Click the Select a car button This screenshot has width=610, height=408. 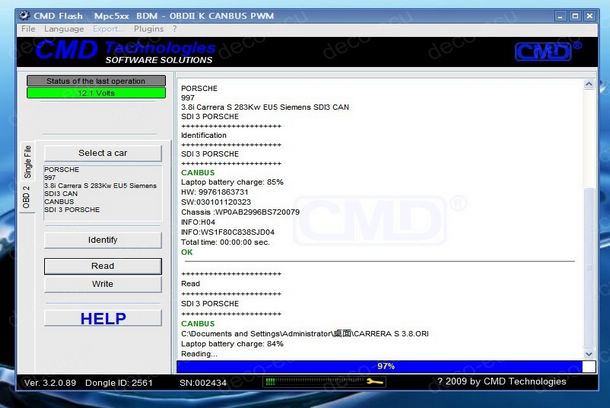tap(103, 153)
